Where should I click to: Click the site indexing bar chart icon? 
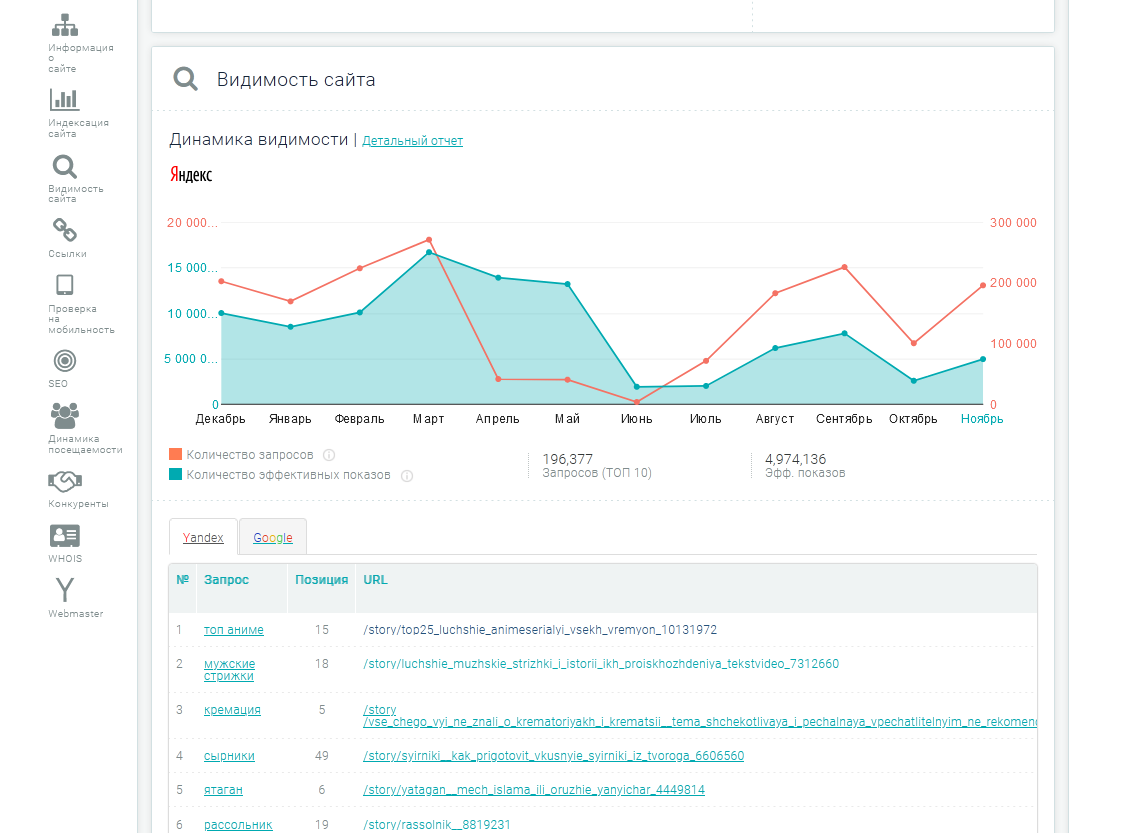[x=64, y=100]
